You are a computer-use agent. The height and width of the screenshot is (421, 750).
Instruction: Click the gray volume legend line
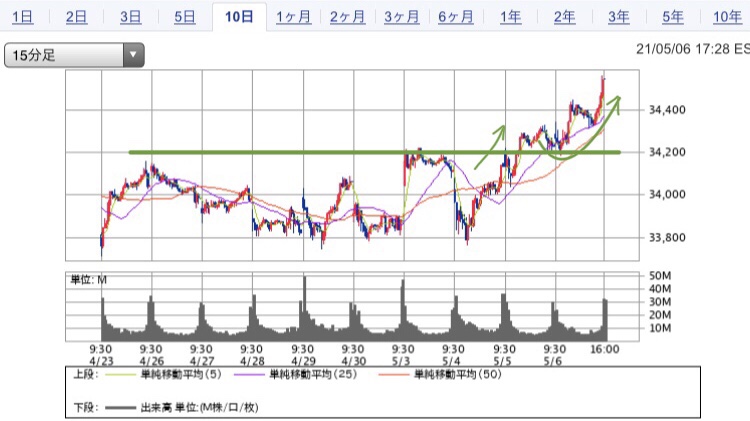pyautogui.click(x=121, y=408)
